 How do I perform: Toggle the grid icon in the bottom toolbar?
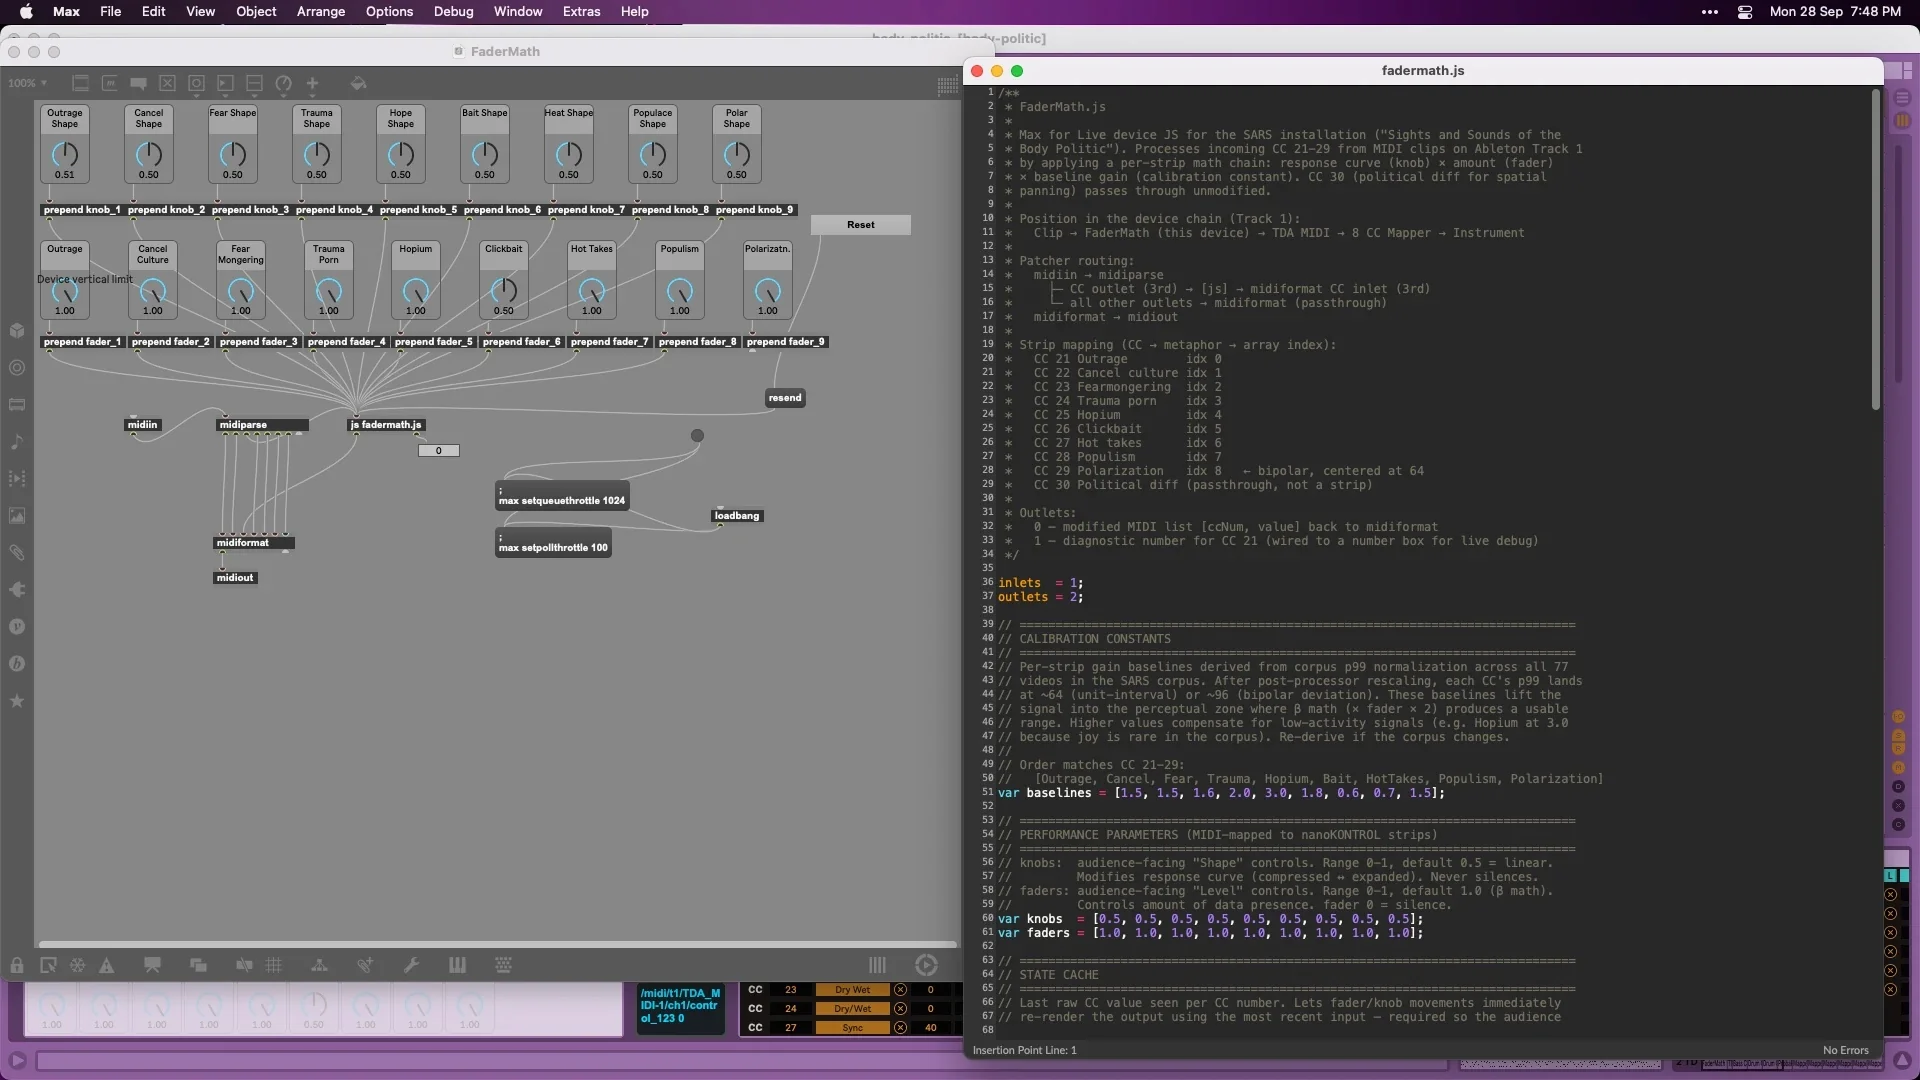point(273,965)
